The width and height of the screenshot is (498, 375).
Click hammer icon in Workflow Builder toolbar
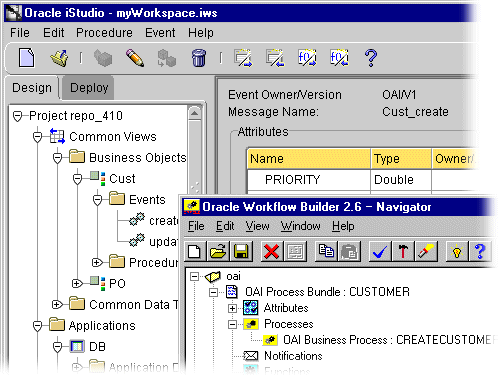[x=403, y=251]
